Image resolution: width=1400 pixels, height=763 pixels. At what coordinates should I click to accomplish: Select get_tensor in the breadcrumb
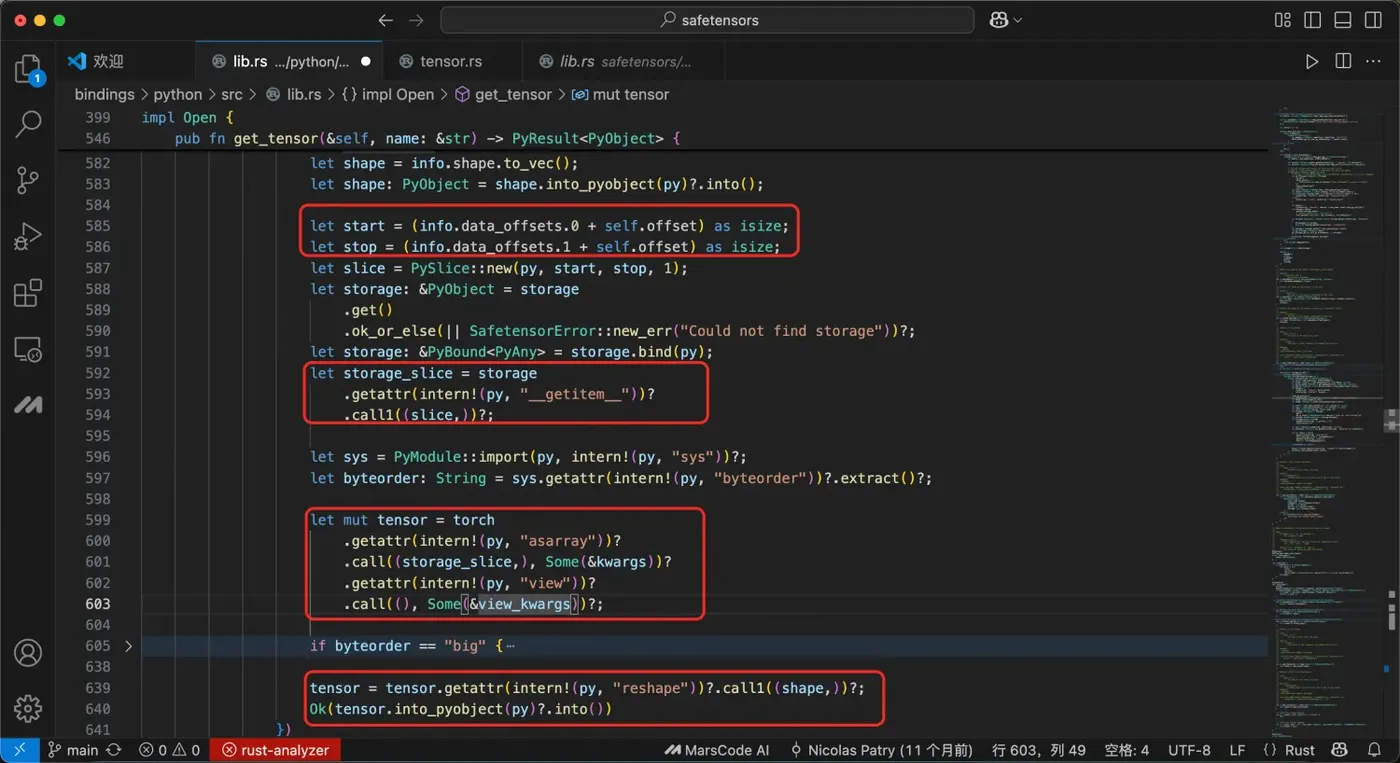(x=503, y=94)
